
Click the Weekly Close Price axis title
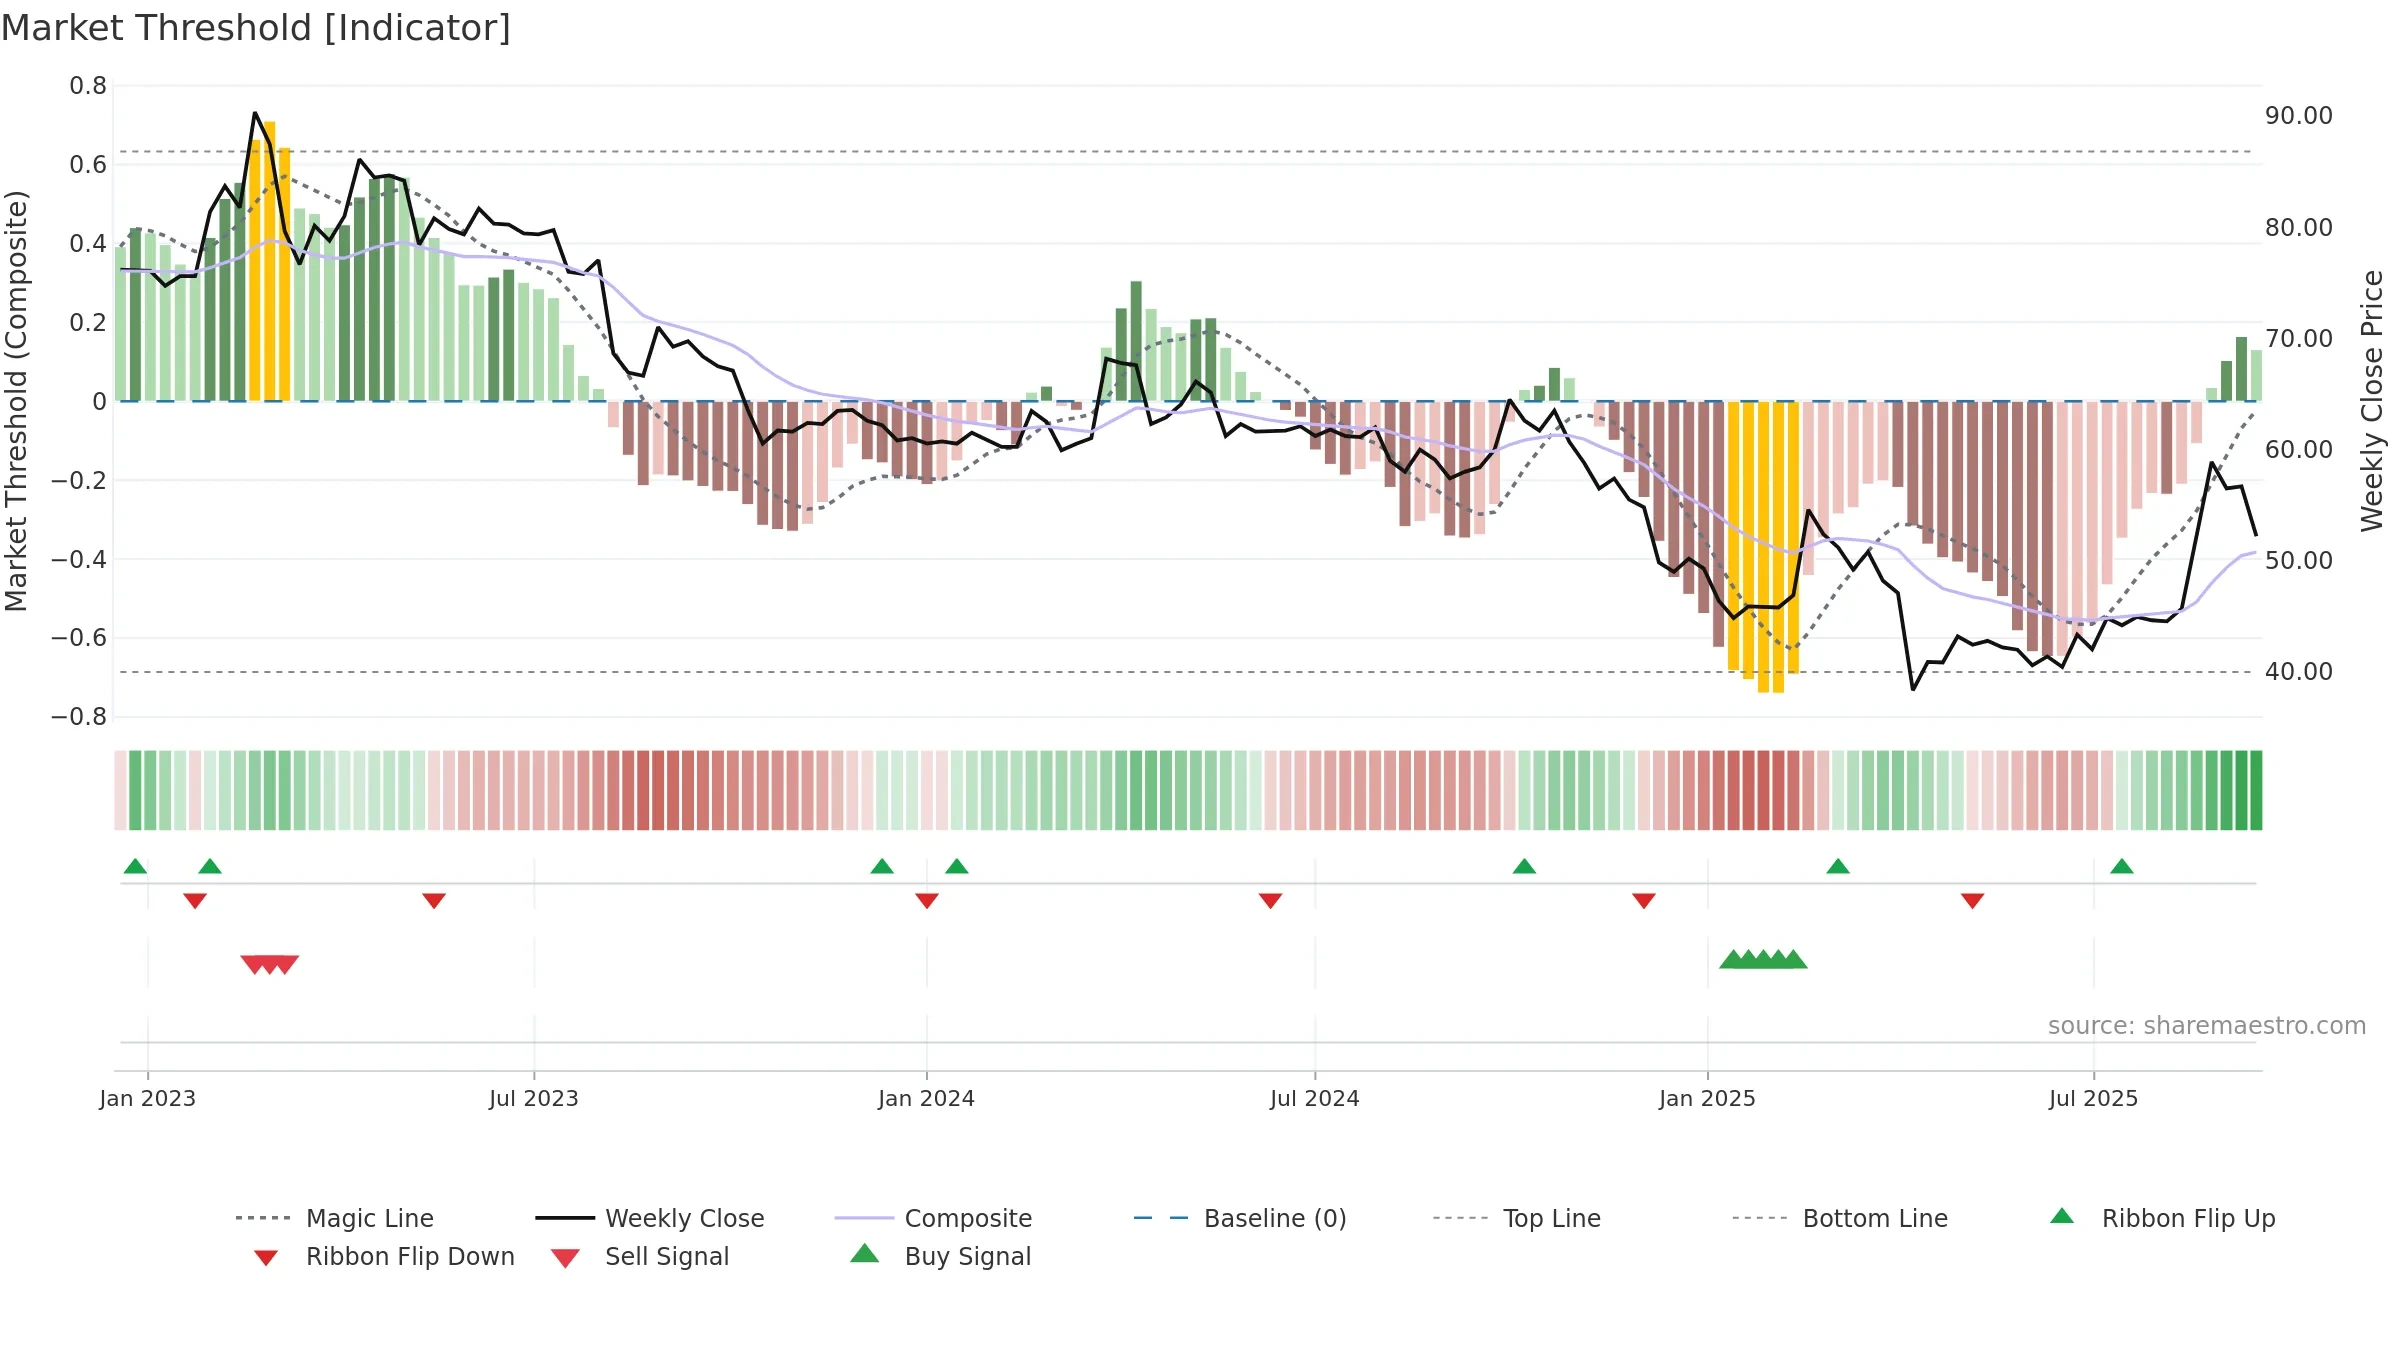point(2373,401)
